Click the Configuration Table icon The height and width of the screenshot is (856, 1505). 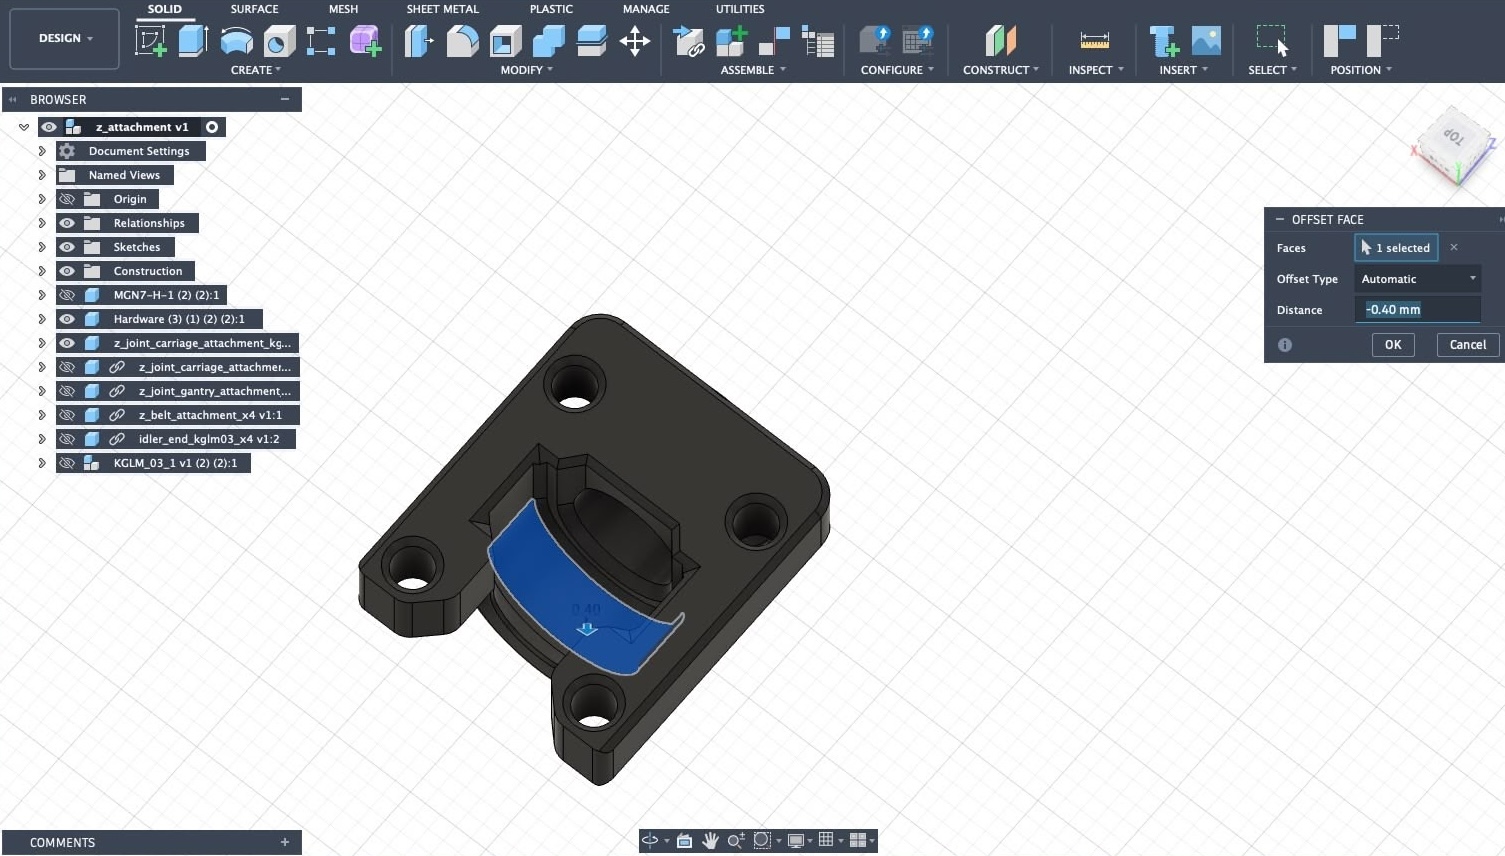coord(918,41)
